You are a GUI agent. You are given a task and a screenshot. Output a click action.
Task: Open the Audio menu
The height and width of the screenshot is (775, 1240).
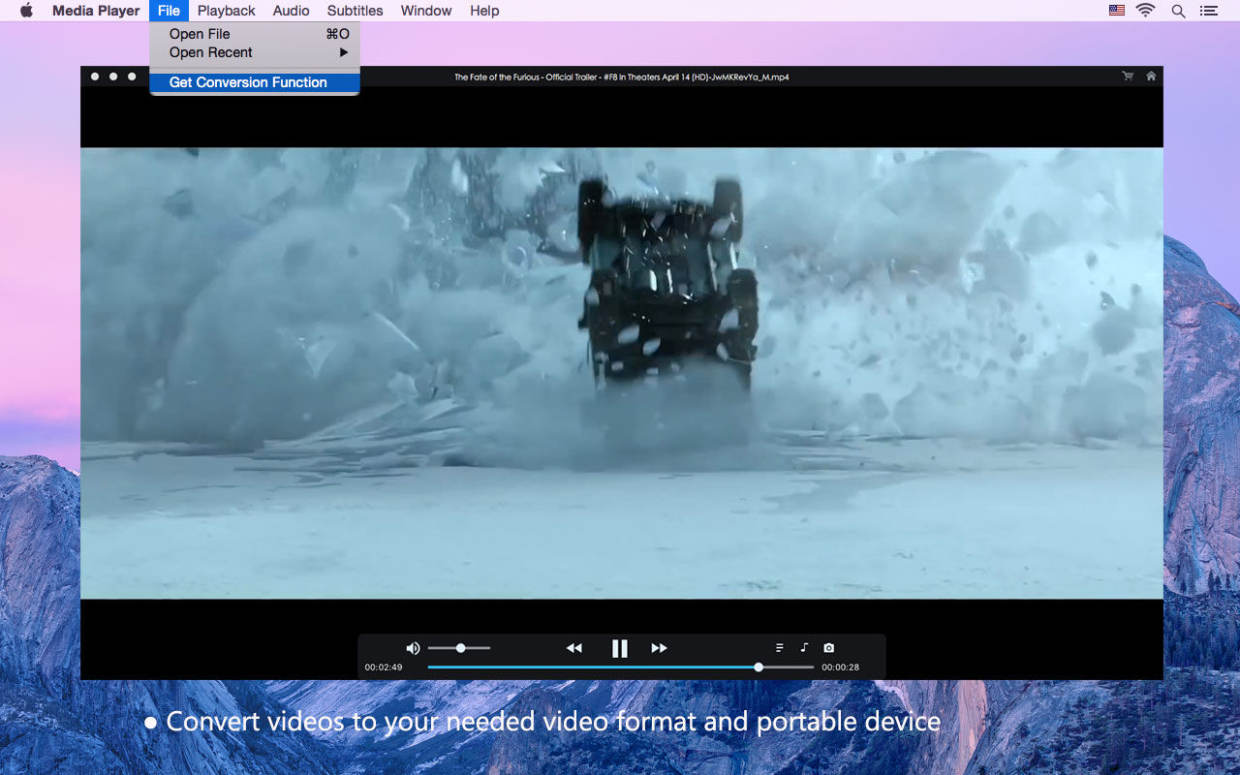point(291,11)
